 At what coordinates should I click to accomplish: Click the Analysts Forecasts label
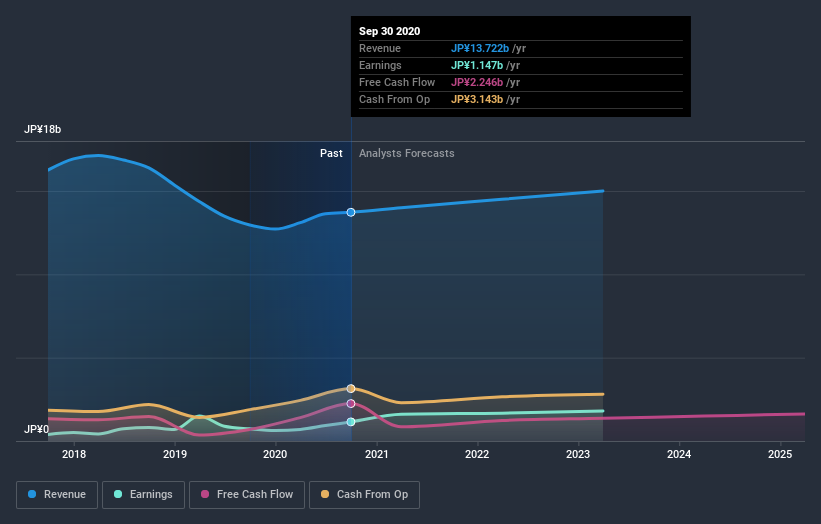pos(407,153)
